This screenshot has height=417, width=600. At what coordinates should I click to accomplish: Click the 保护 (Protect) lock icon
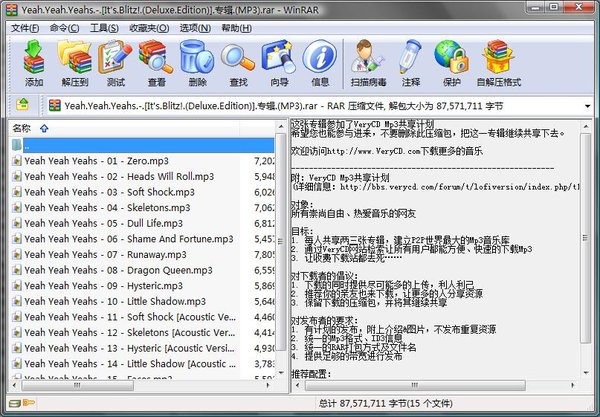pyautogui.click(x=452, y=63)
